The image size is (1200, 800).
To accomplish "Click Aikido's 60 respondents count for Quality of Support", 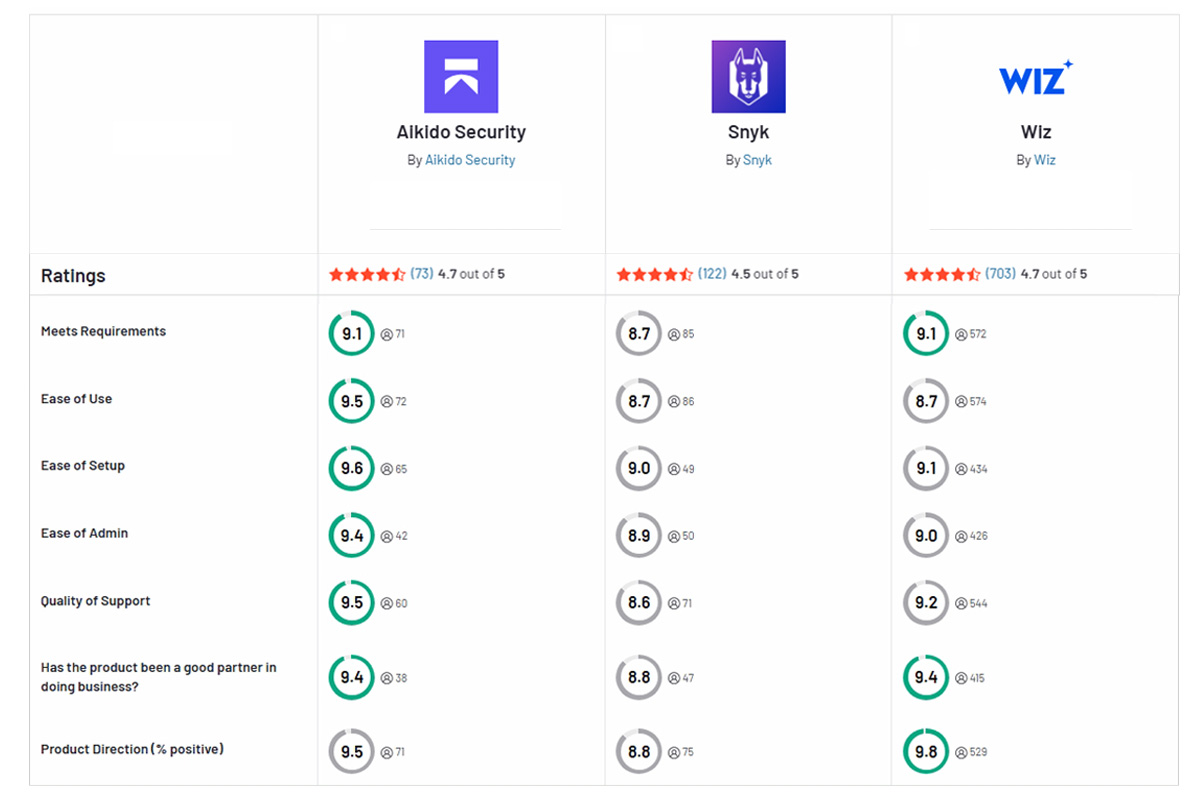I will click(394, 603).
